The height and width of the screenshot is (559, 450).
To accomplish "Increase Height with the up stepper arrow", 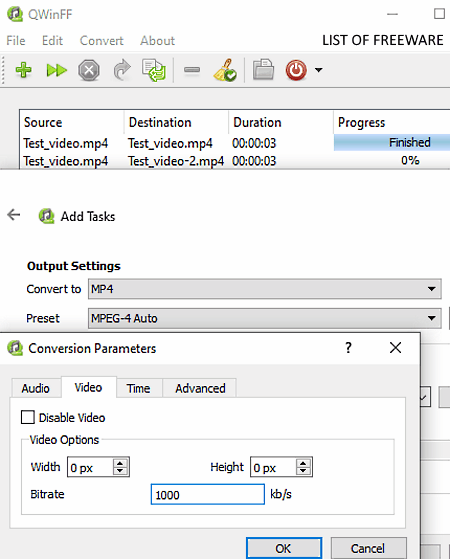I will point(303,463).
